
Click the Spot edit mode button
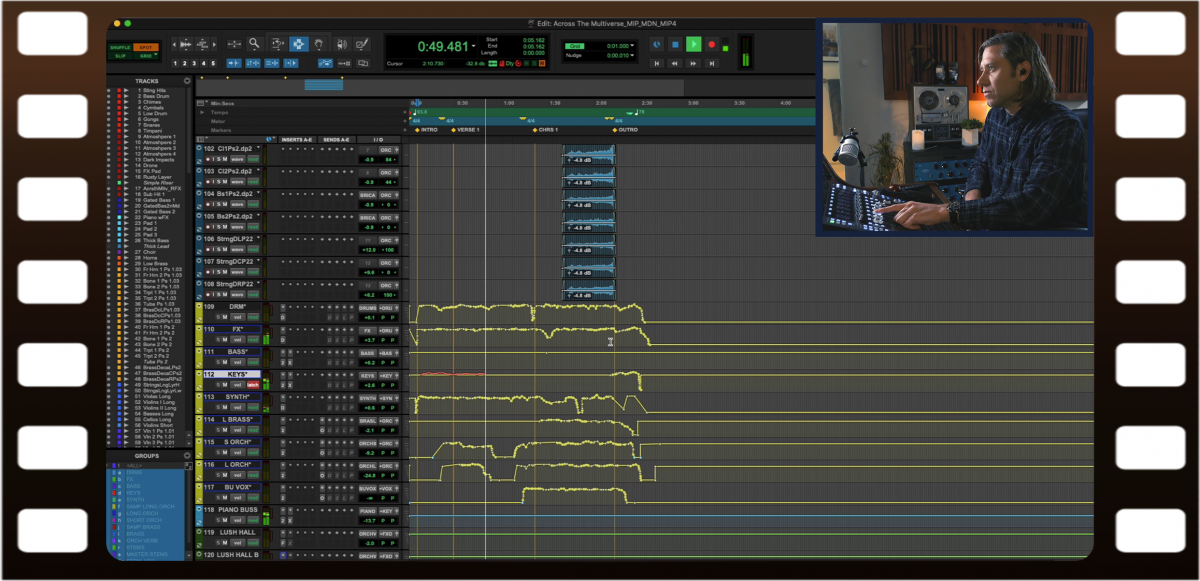(146, 47)
